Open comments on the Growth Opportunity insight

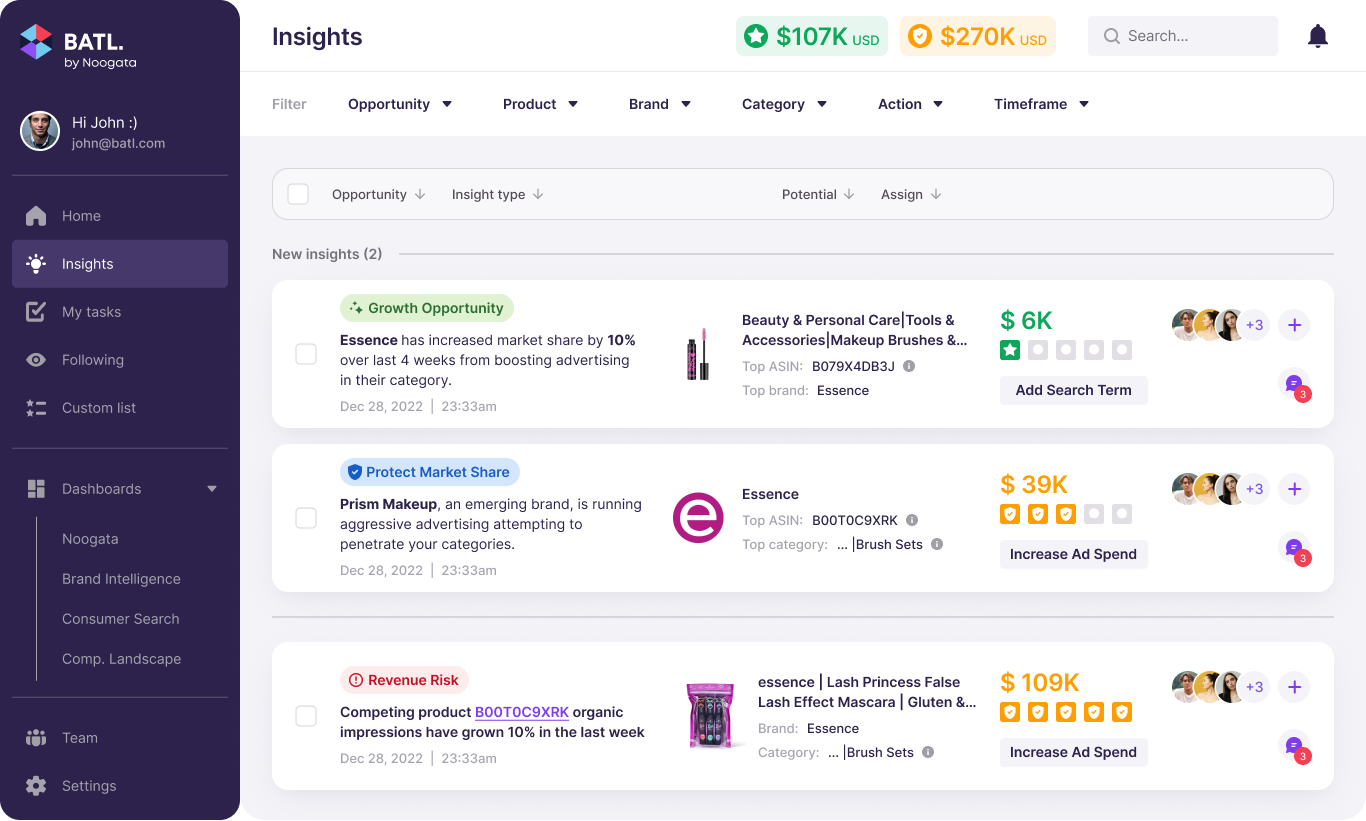[x=1294, y=385]
